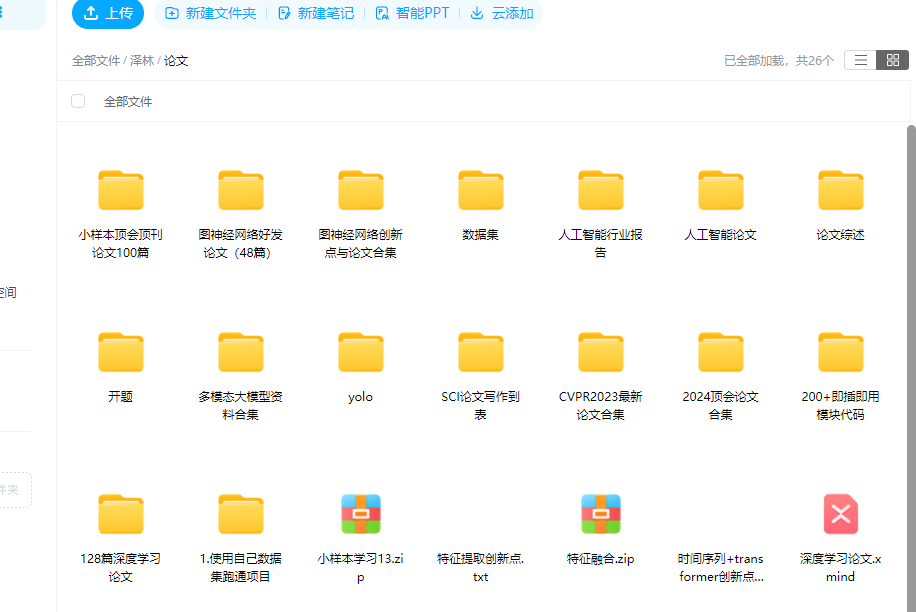Open the 论文综述 folder icon
The image size is (916, 612).
click(x=841, y=190)
